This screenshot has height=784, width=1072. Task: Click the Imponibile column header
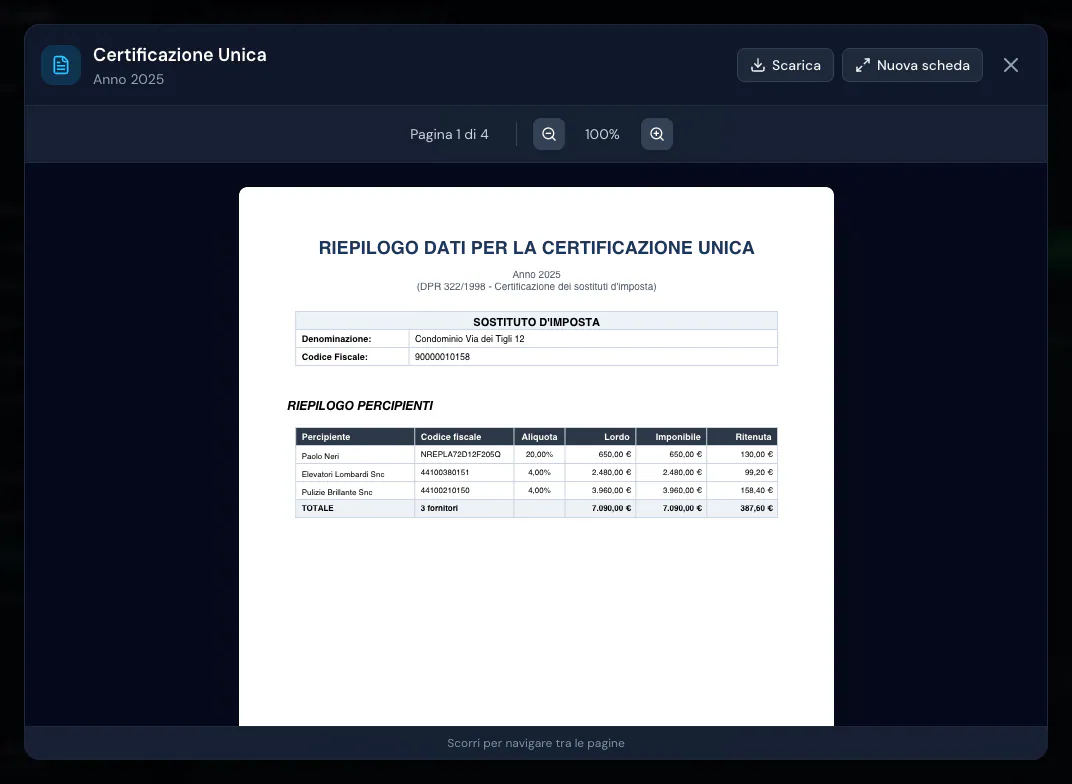671,437
